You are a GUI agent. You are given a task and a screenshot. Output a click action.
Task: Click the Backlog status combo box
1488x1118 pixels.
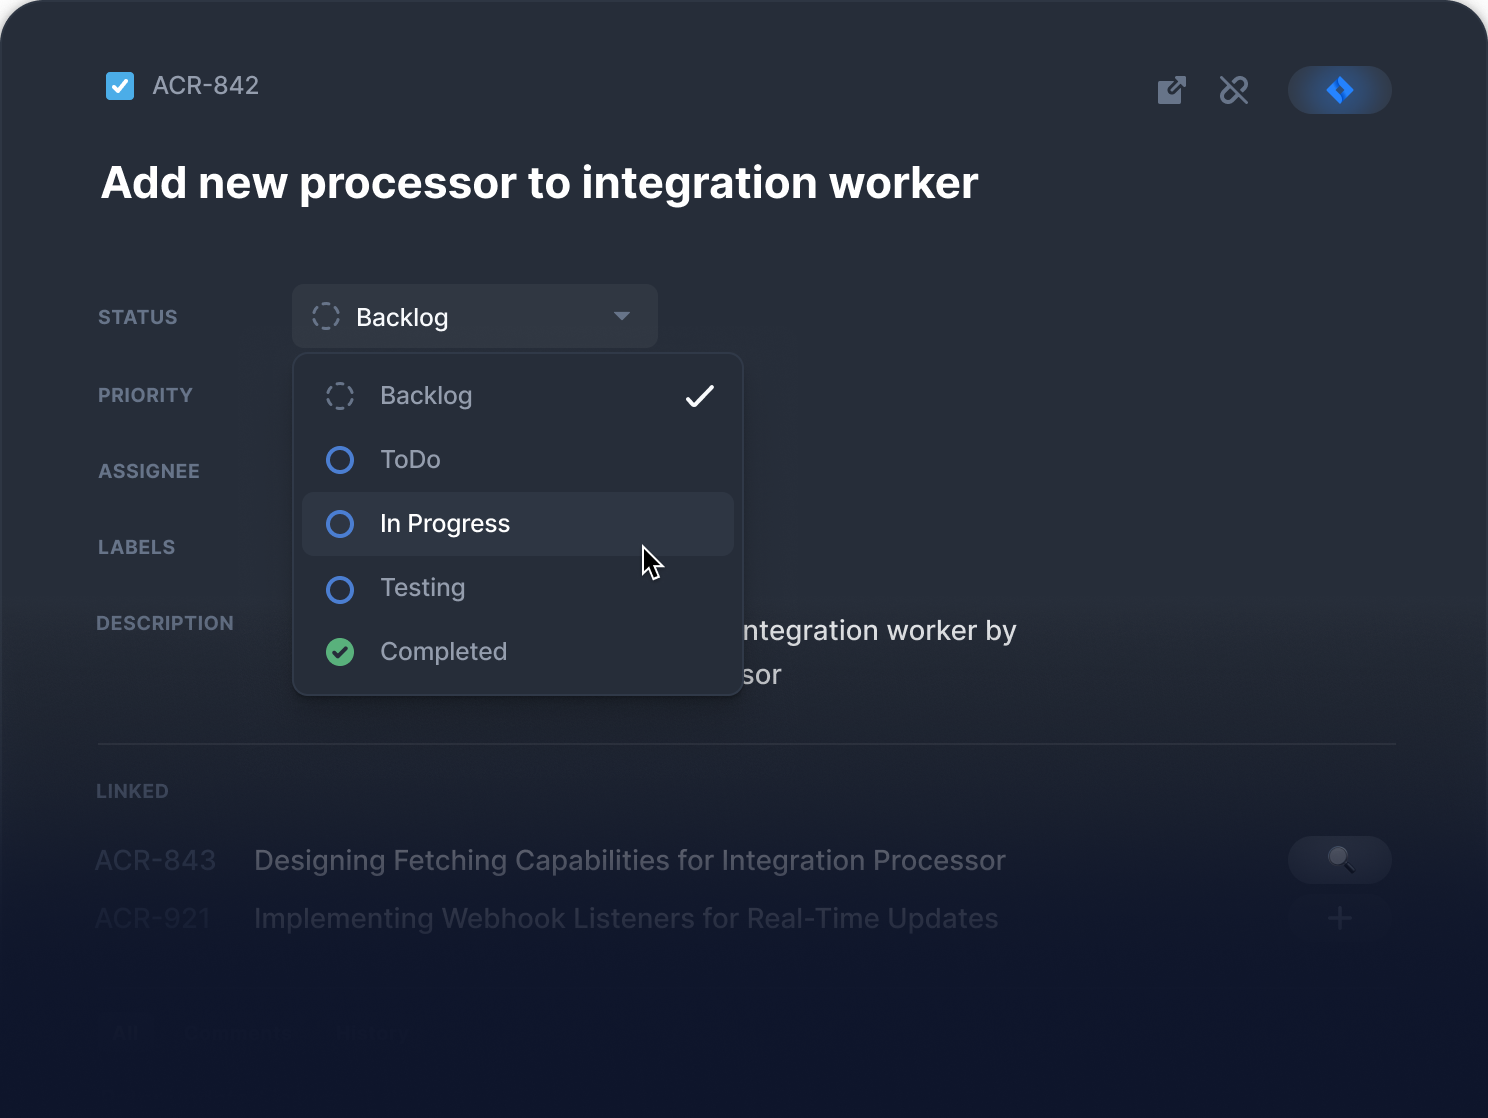click(474, 317)
